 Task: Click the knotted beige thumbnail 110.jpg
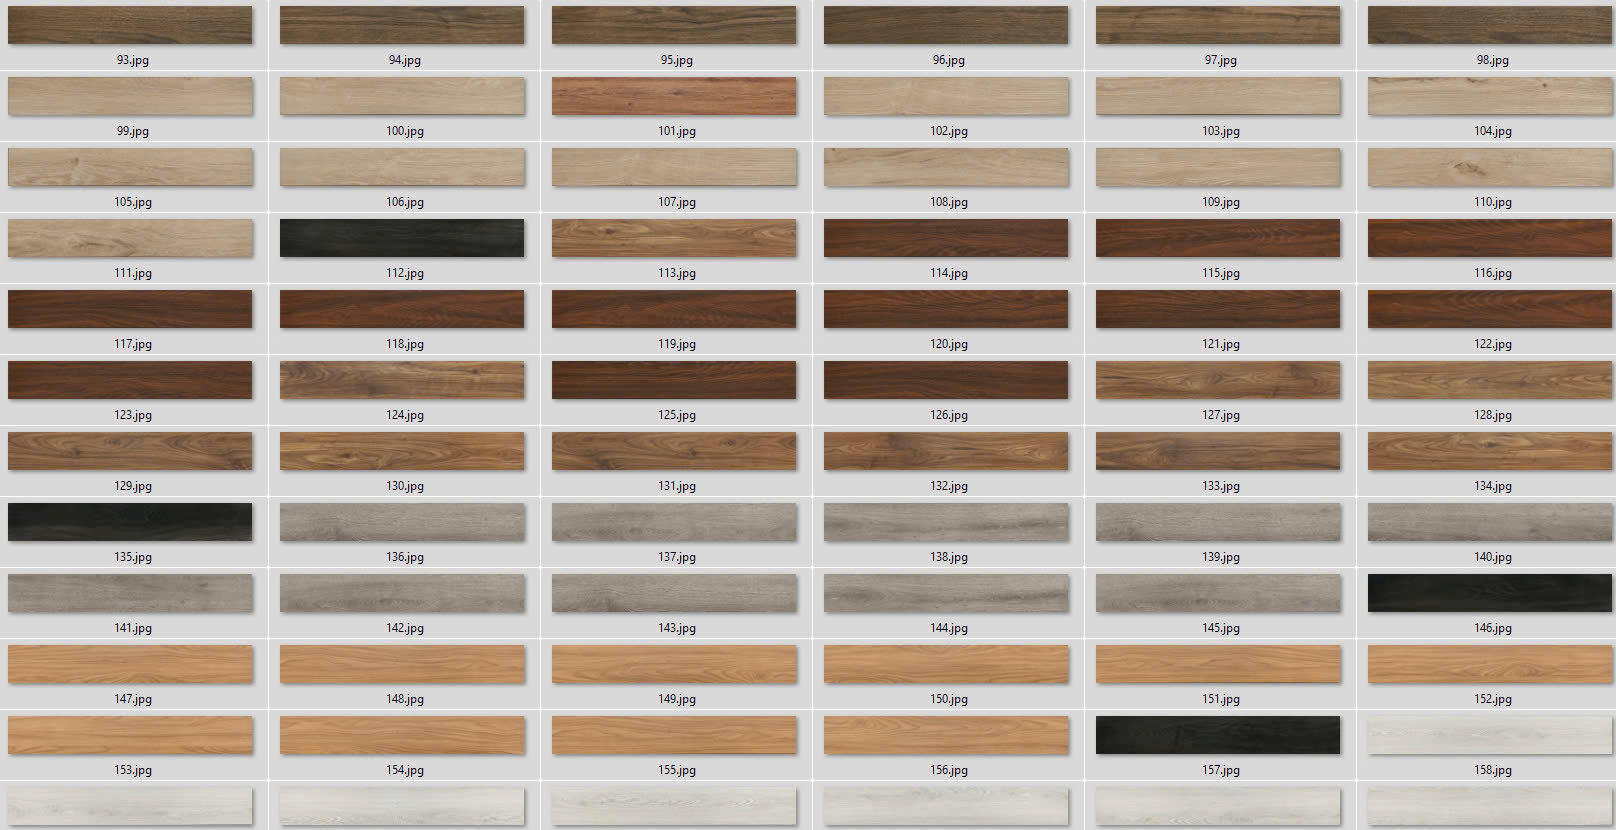(1490, 167)
